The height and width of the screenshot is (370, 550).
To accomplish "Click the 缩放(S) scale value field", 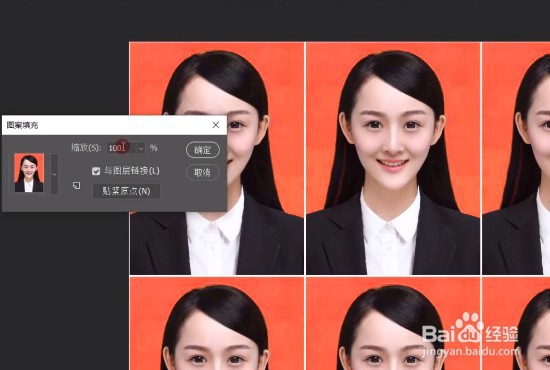I will (x=122, y=148).
